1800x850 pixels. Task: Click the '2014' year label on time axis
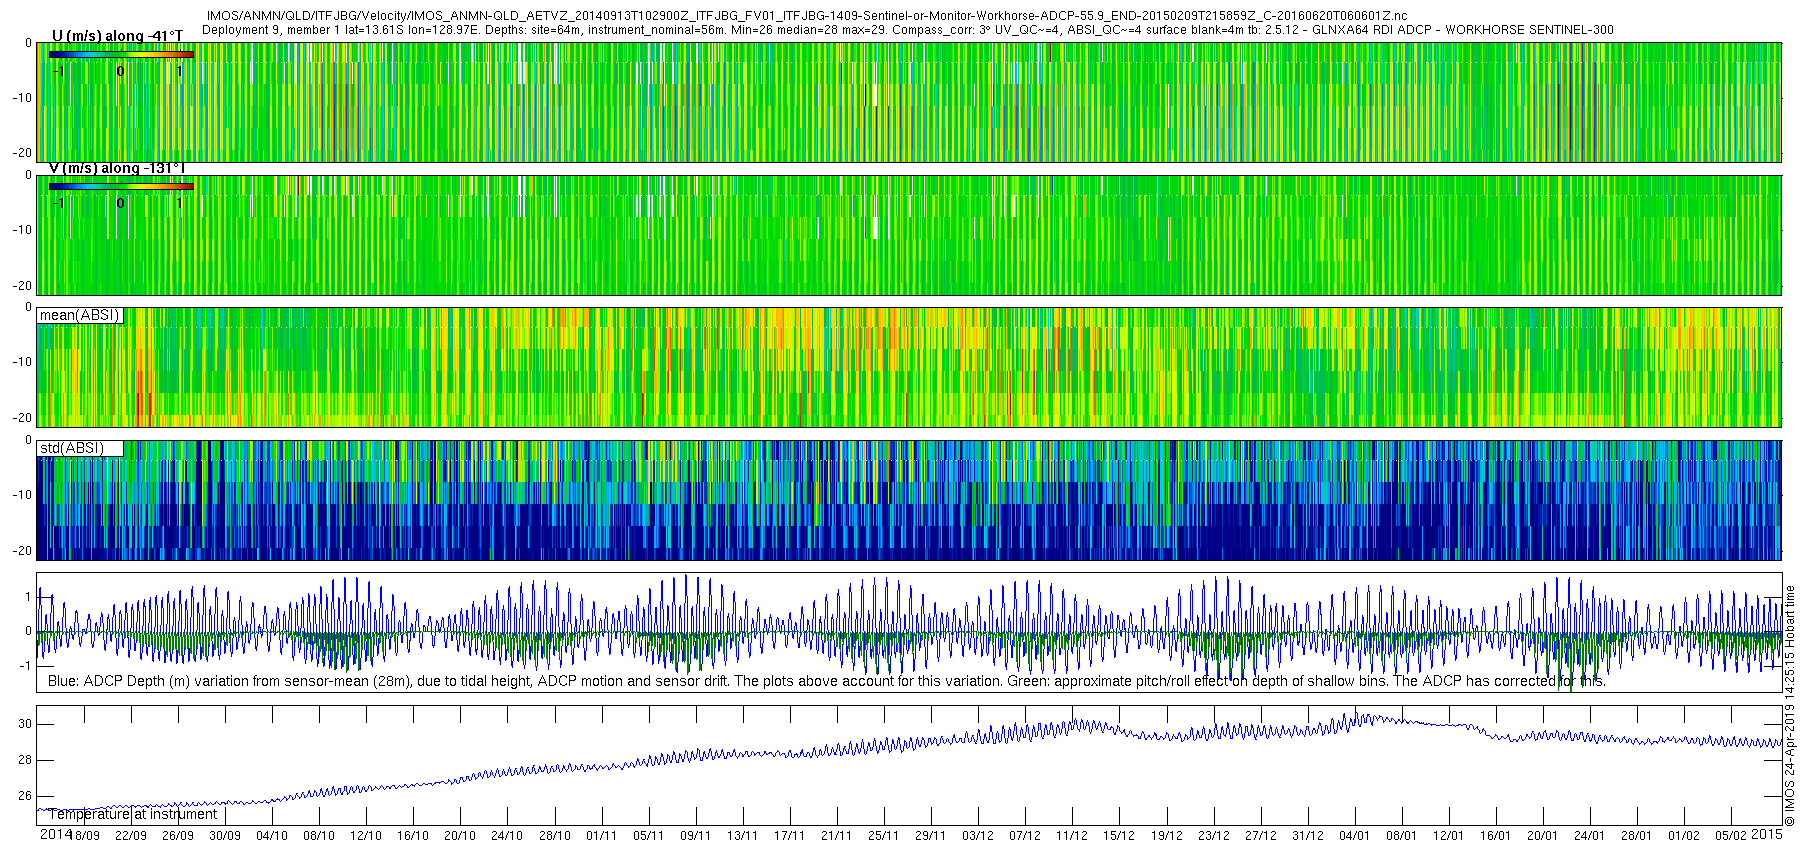(55, 834)
